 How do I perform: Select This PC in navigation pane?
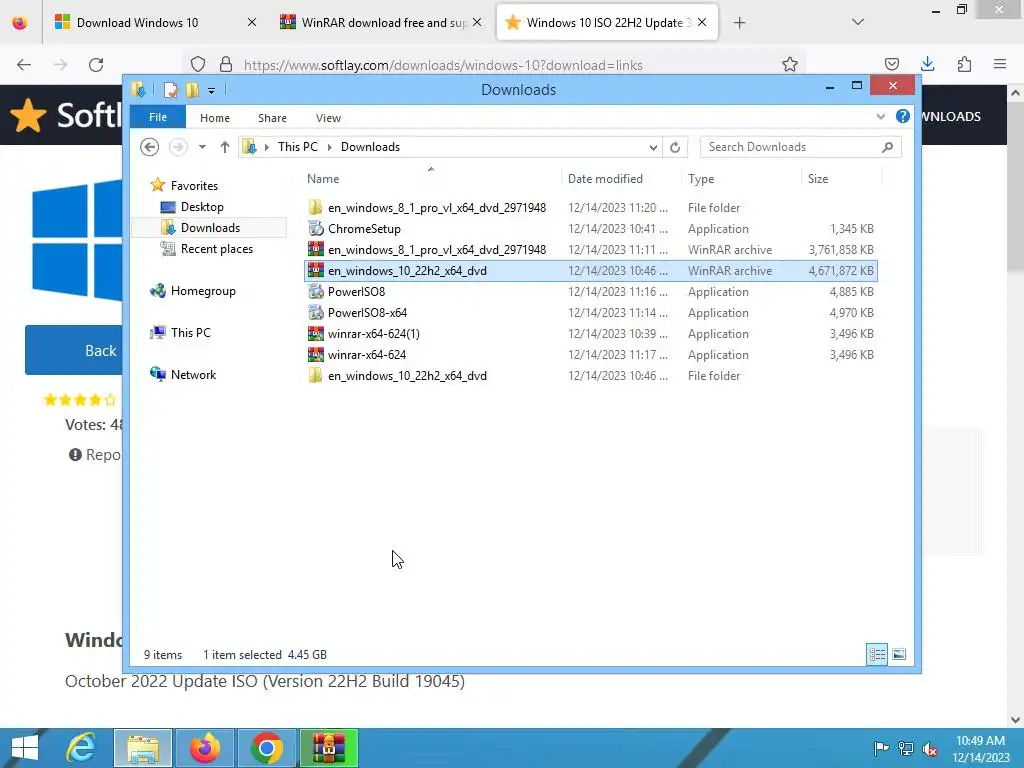click(190, 332)
